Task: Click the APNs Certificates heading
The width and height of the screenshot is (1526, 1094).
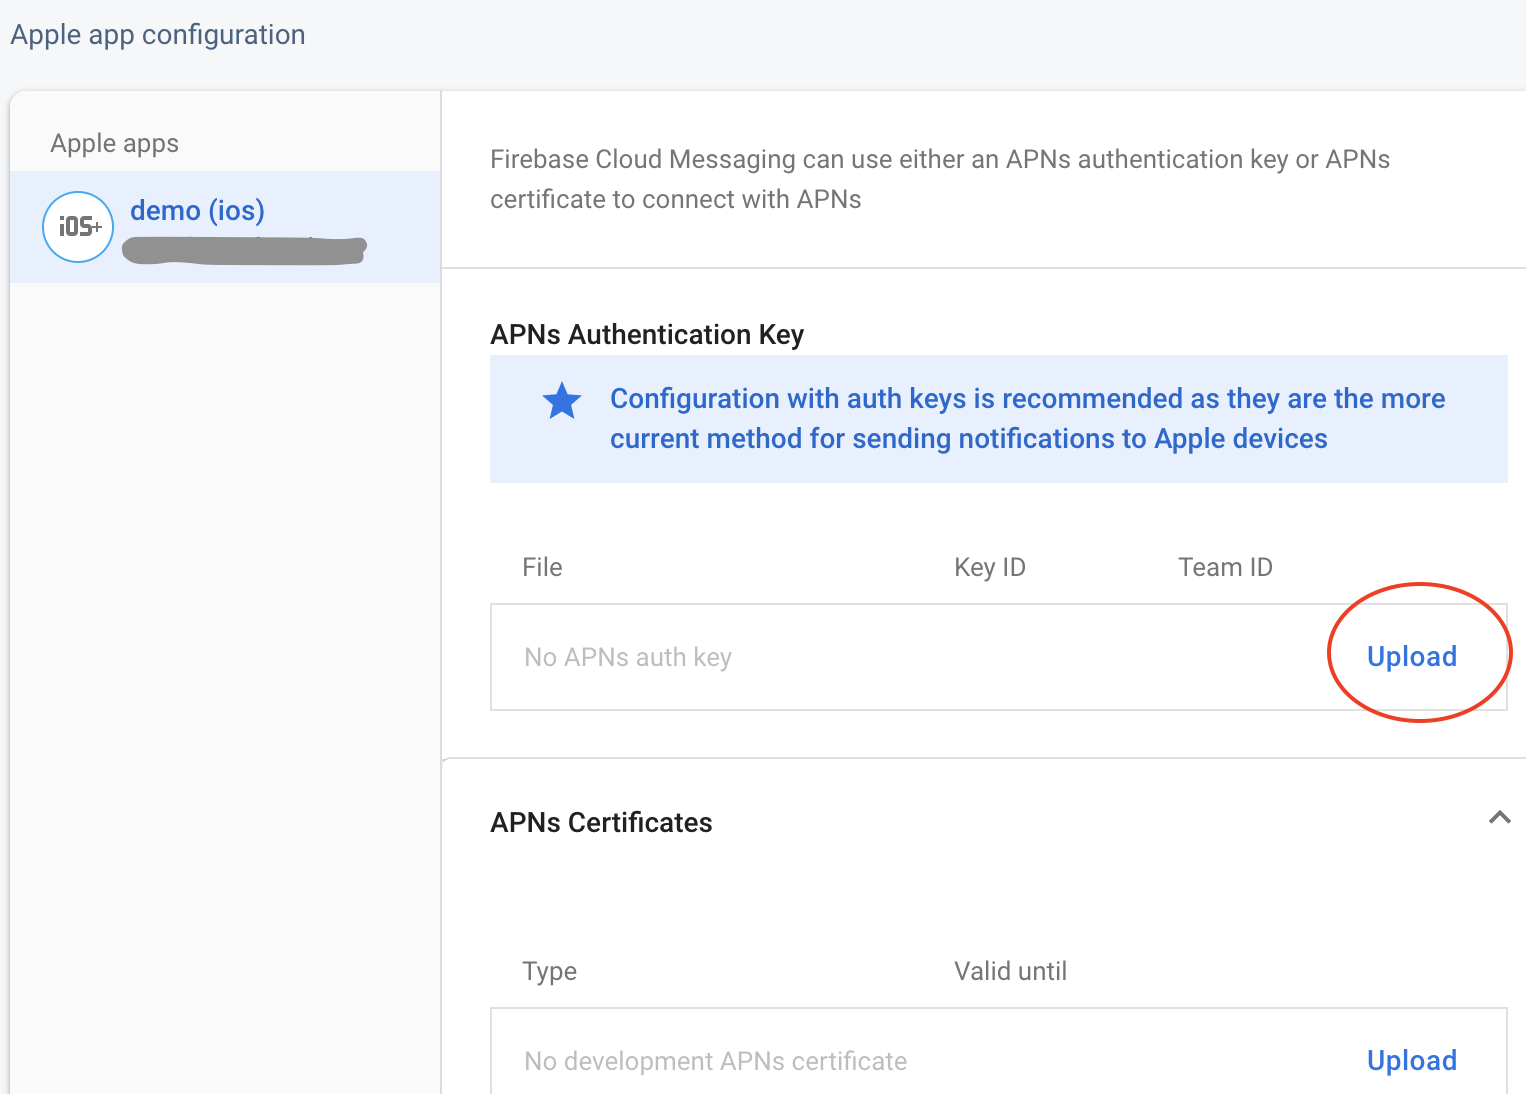Action: (x=601, y=822)
